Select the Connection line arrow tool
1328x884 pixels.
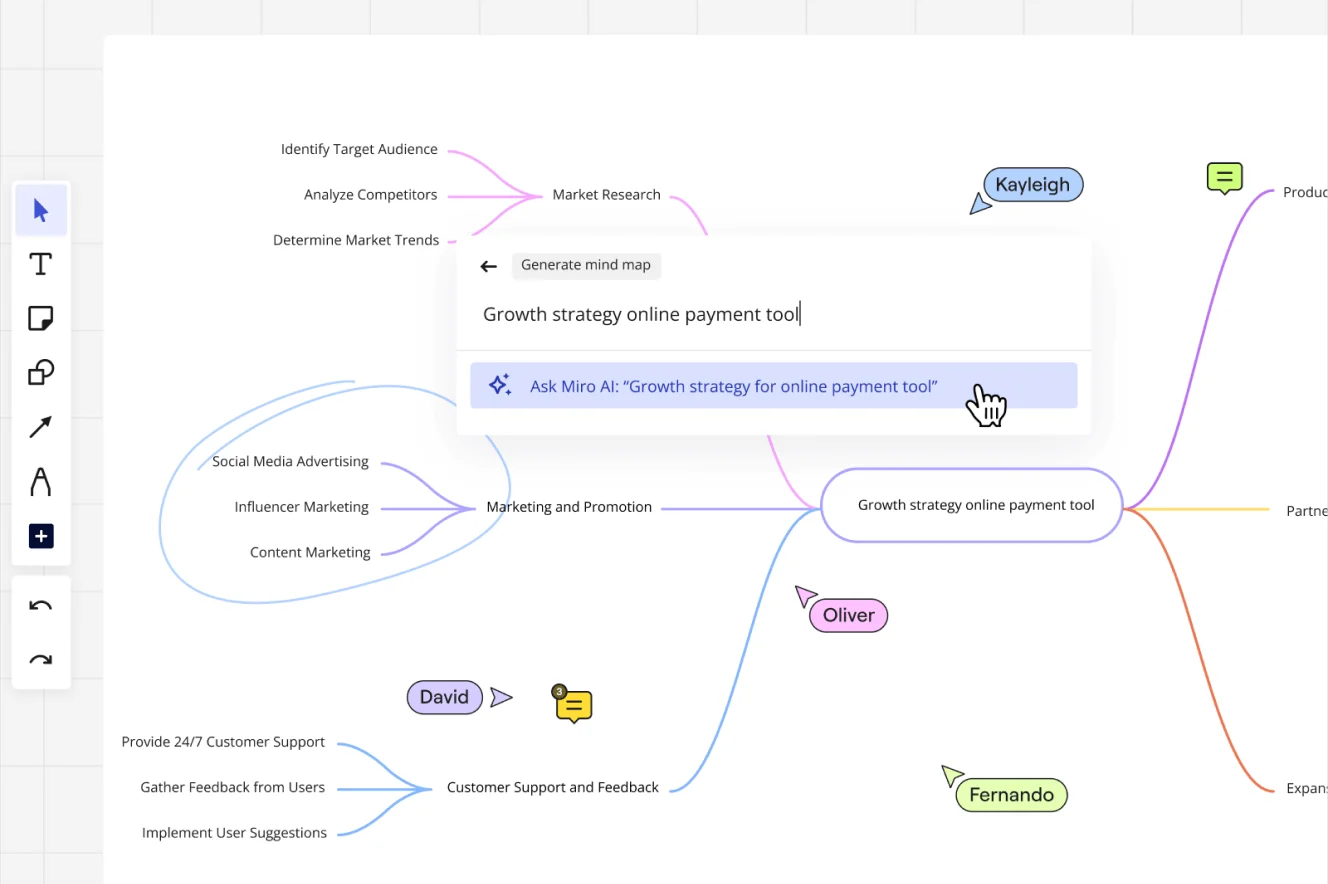point(41,428)
